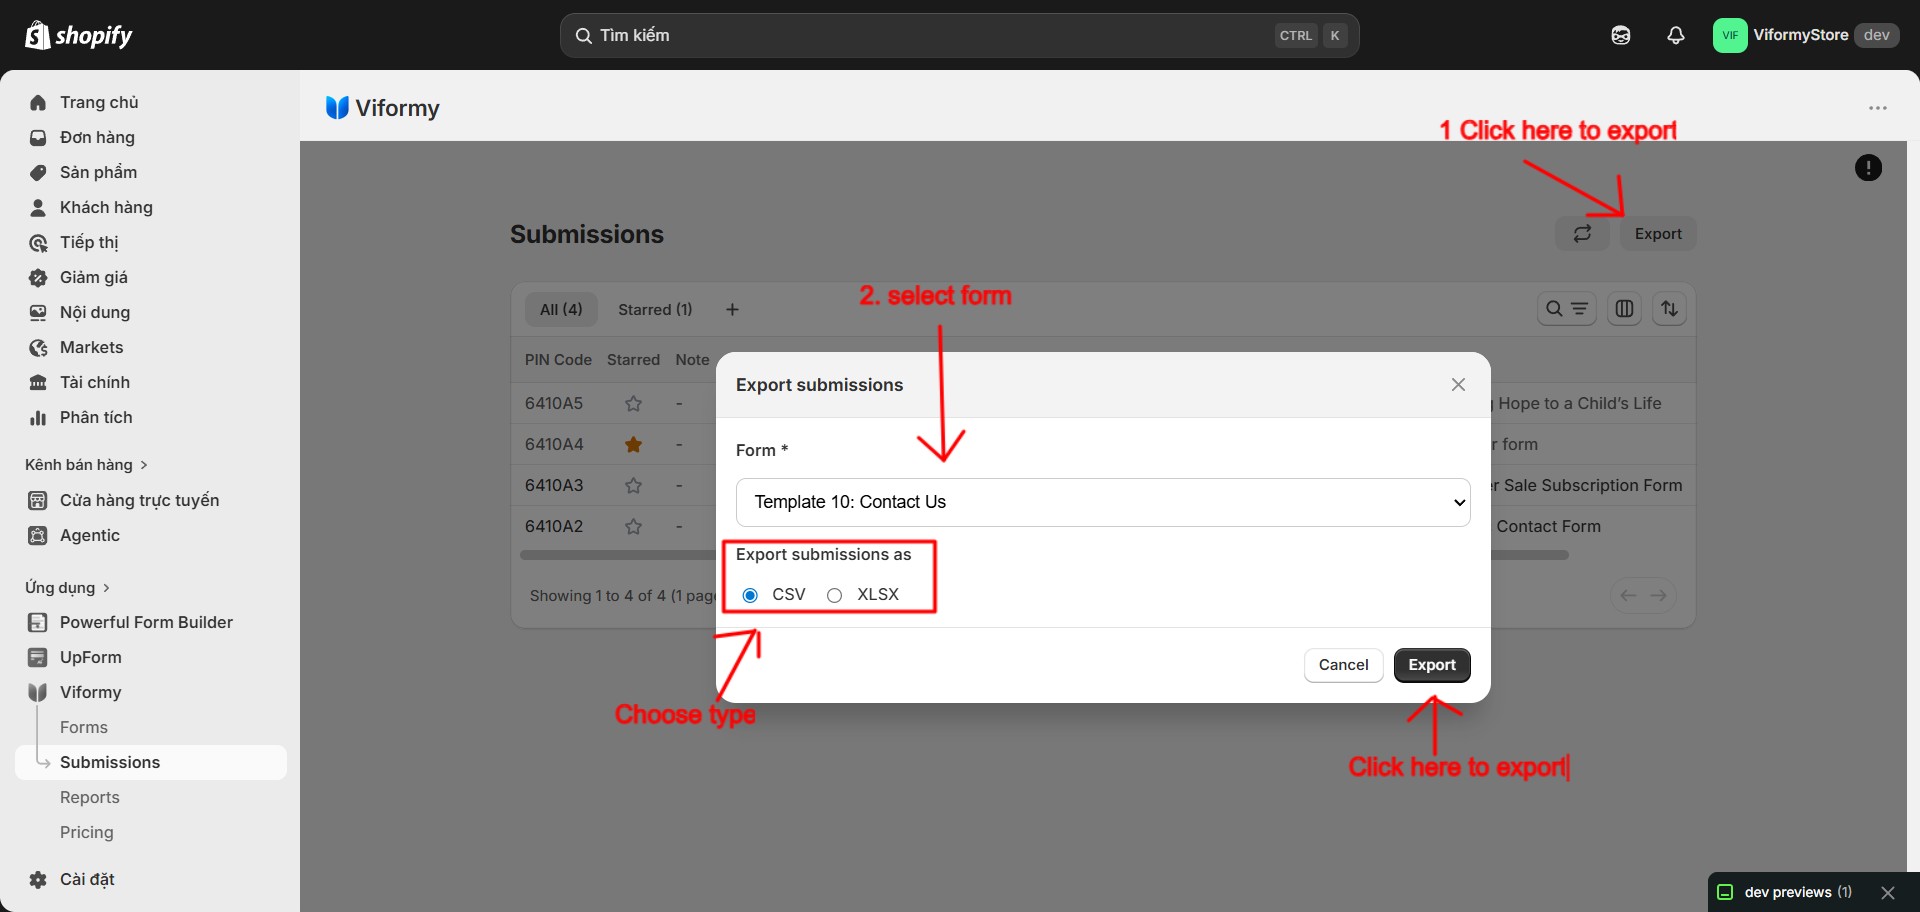
Task: Click the black exclamation info icon
Action: pyautogui.click(x=1868, y=168)
